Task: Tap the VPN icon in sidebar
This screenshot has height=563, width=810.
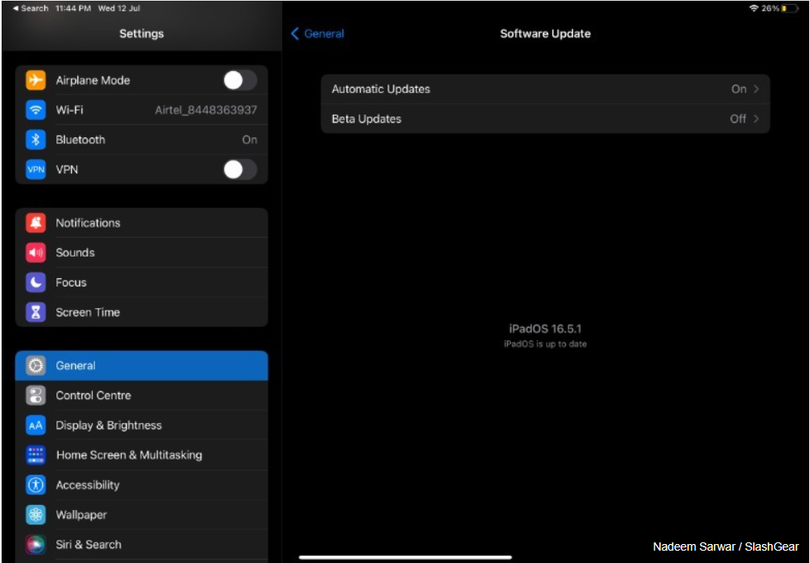Action: point(36,169)
